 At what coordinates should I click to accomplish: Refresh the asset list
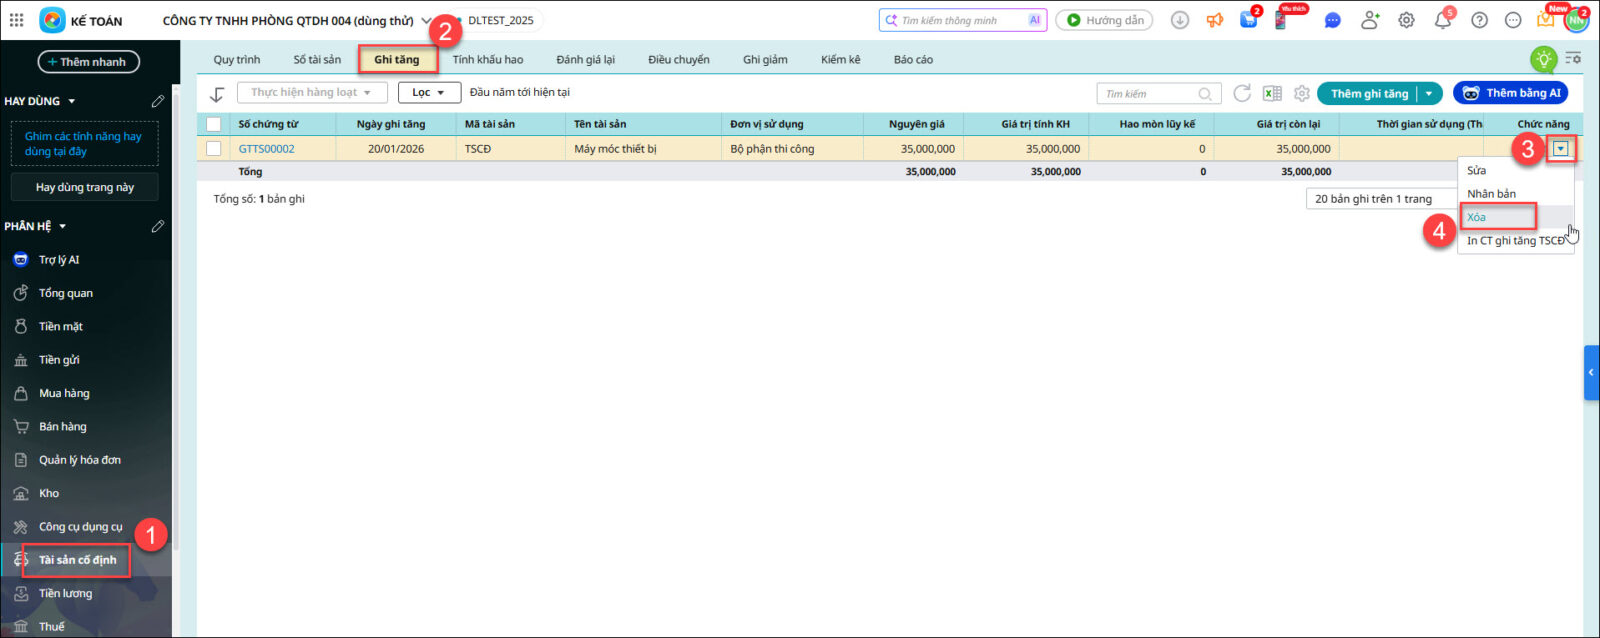click(x=1242, y=93)
